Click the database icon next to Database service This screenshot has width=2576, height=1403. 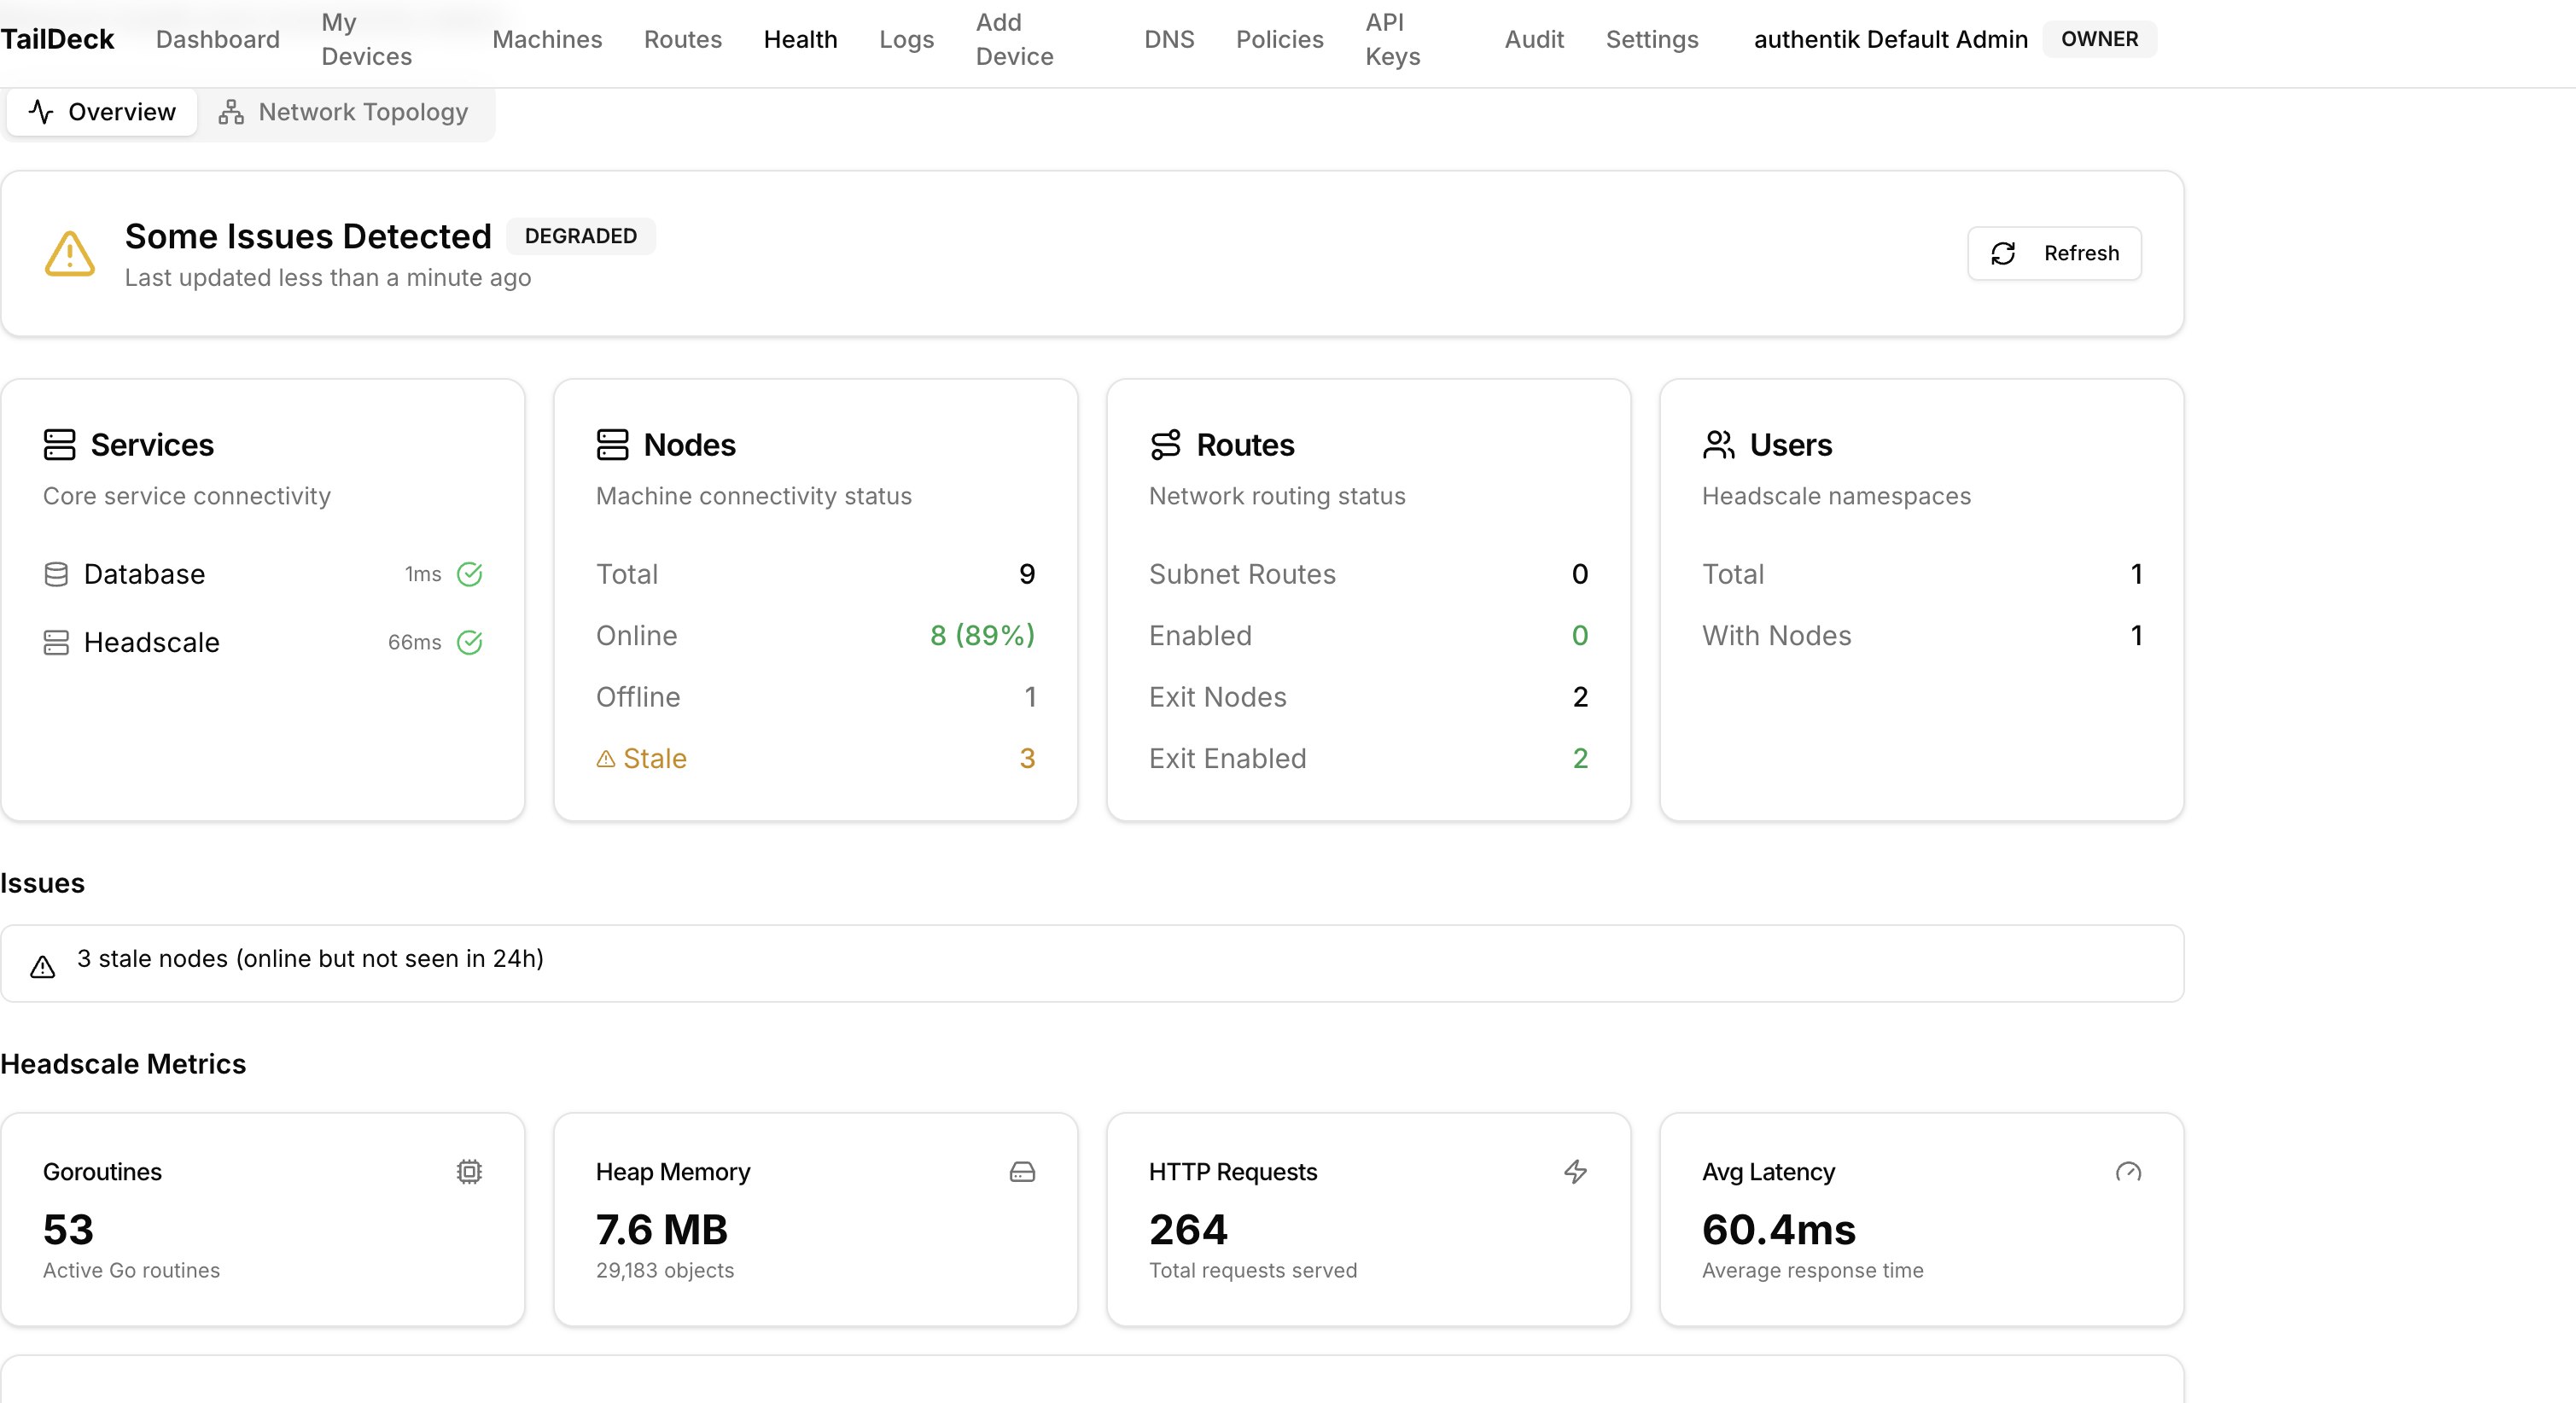coord(57,574)
